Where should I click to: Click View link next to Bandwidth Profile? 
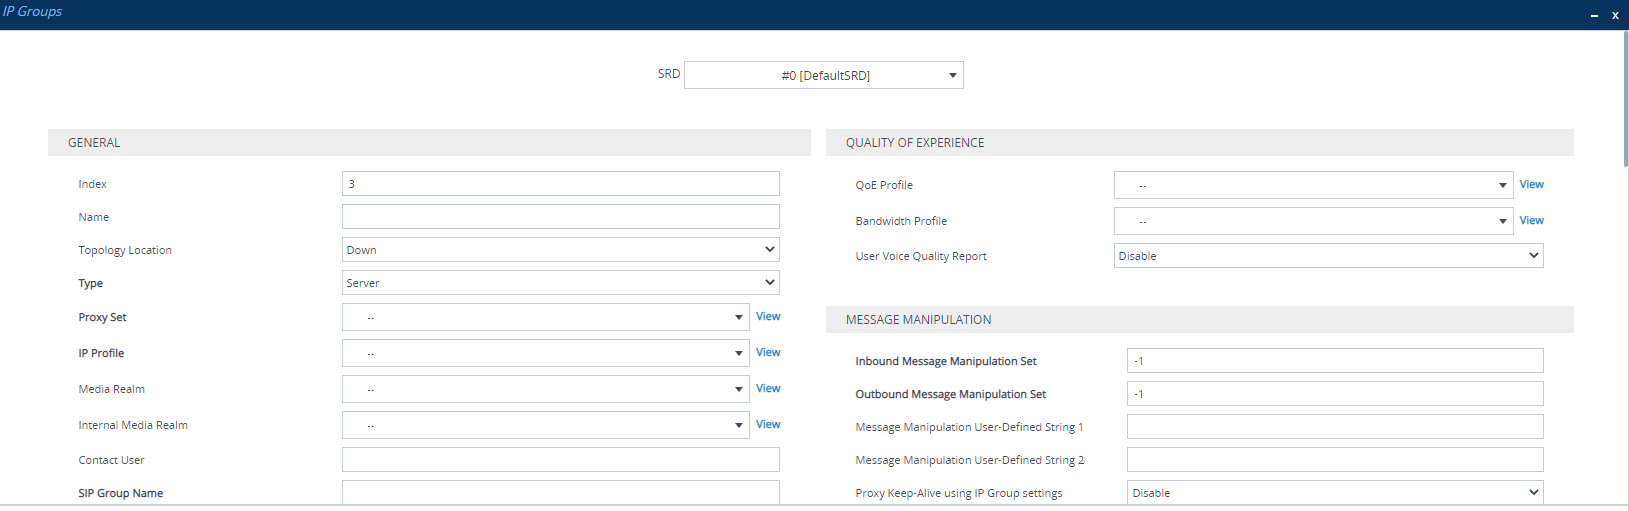point(1531,220)
